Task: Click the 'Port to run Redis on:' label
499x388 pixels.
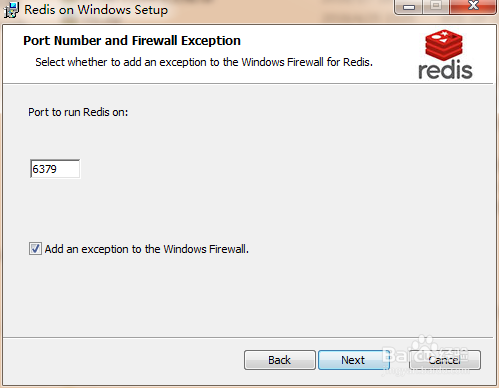Action: 78,112
